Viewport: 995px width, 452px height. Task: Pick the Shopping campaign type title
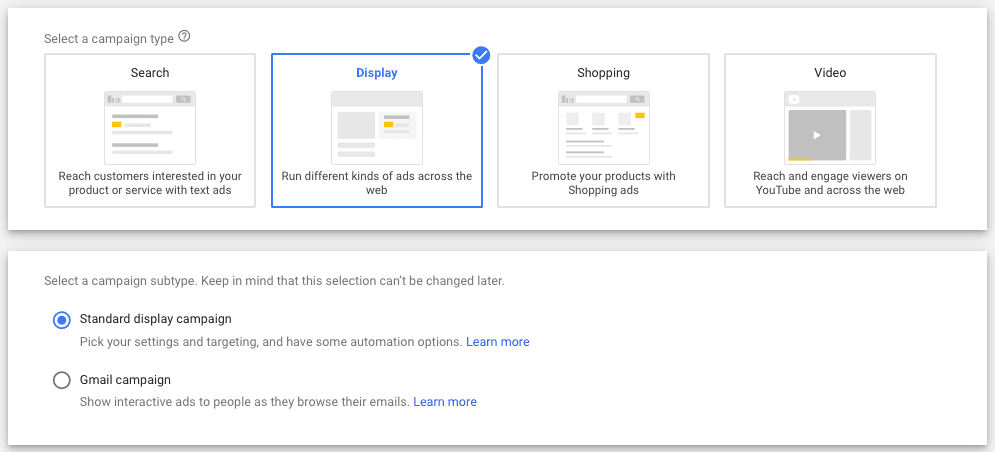(x=603, y=73)
